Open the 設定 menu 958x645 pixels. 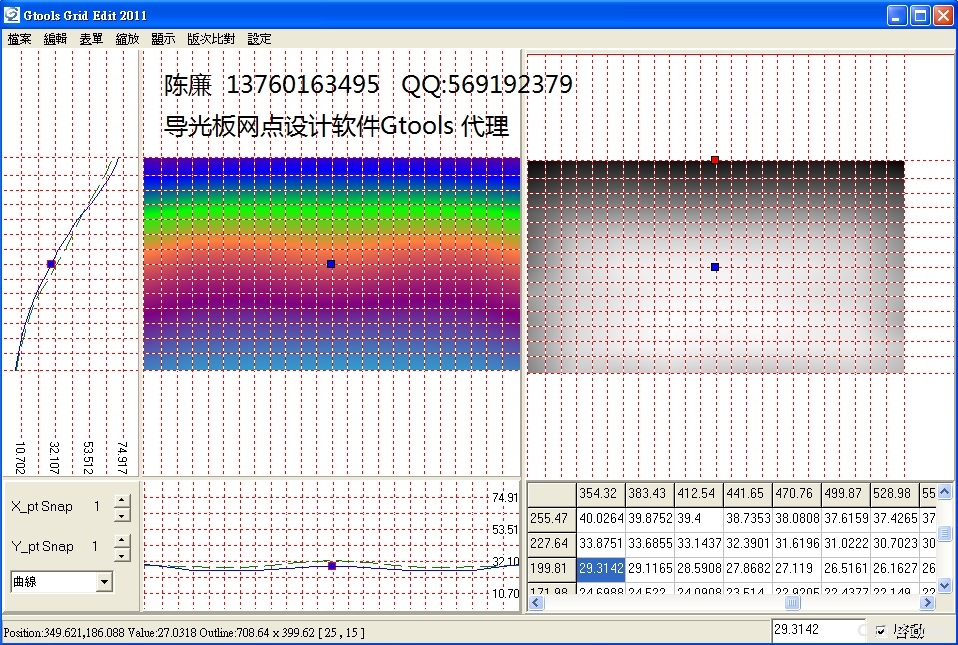pyautogui.click(x=259, y=39)
